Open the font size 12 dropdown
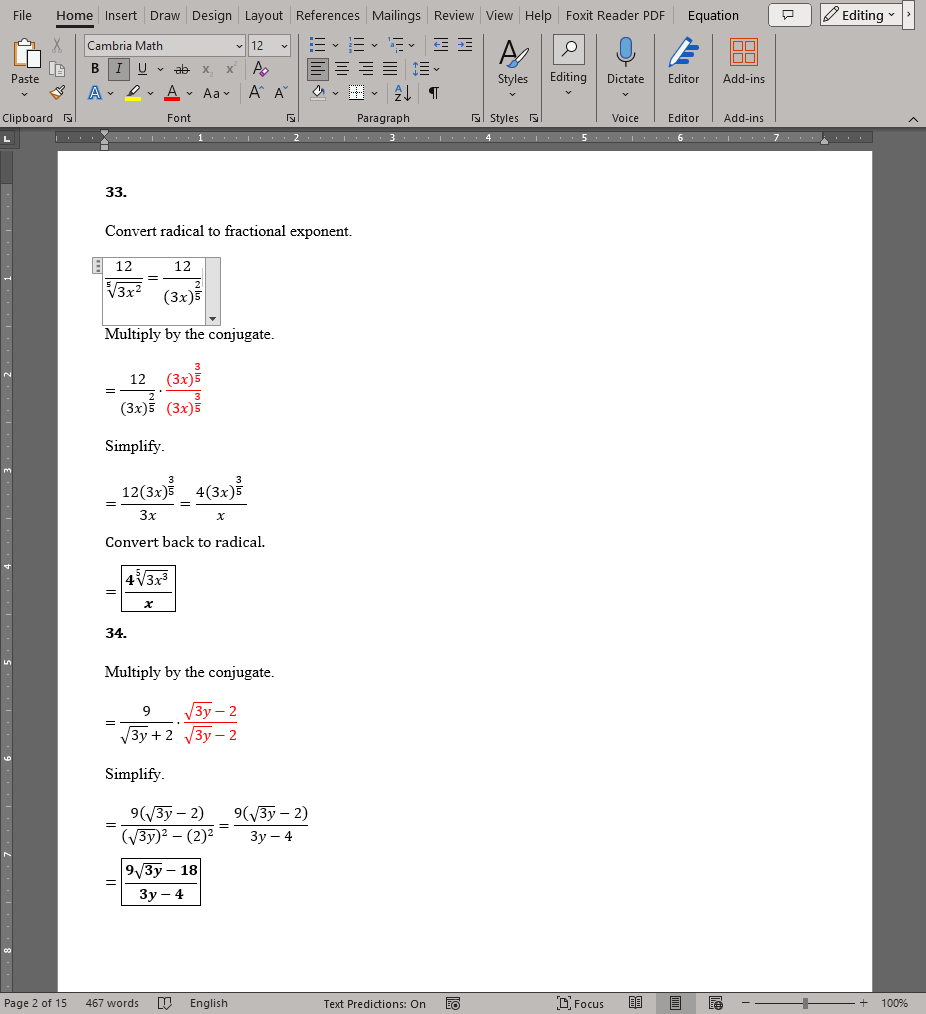The width and height of the screenshot is (926, 1014). (284, 46)
